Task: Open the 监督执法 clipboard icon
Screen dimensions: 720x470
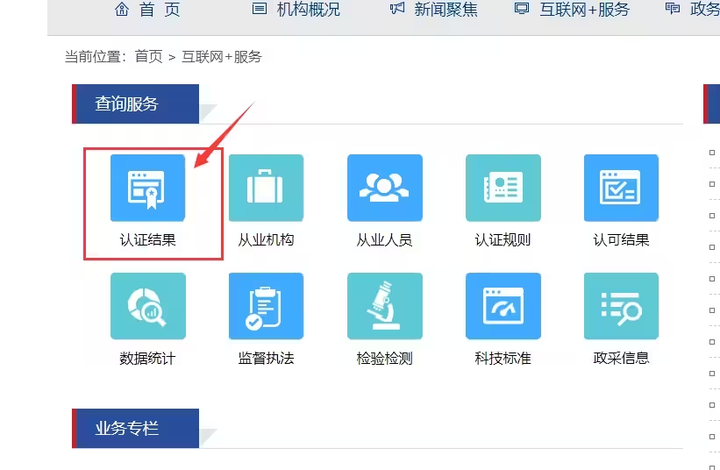Action: point(266,306)
